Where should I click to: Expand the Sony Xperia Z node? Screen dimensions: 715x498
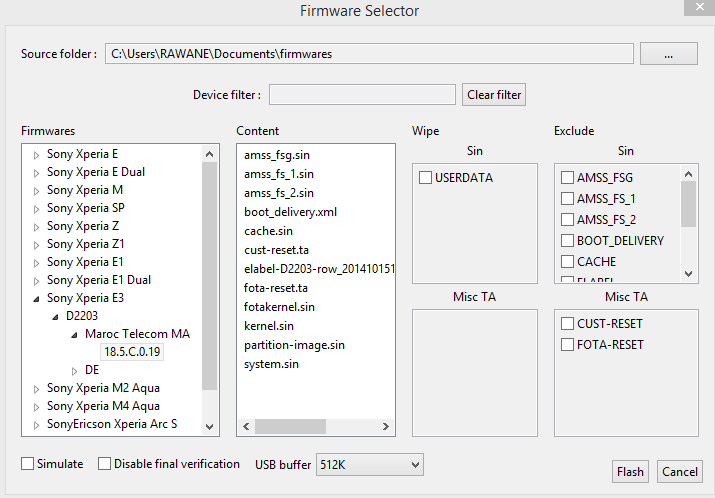tap(36, 227)
